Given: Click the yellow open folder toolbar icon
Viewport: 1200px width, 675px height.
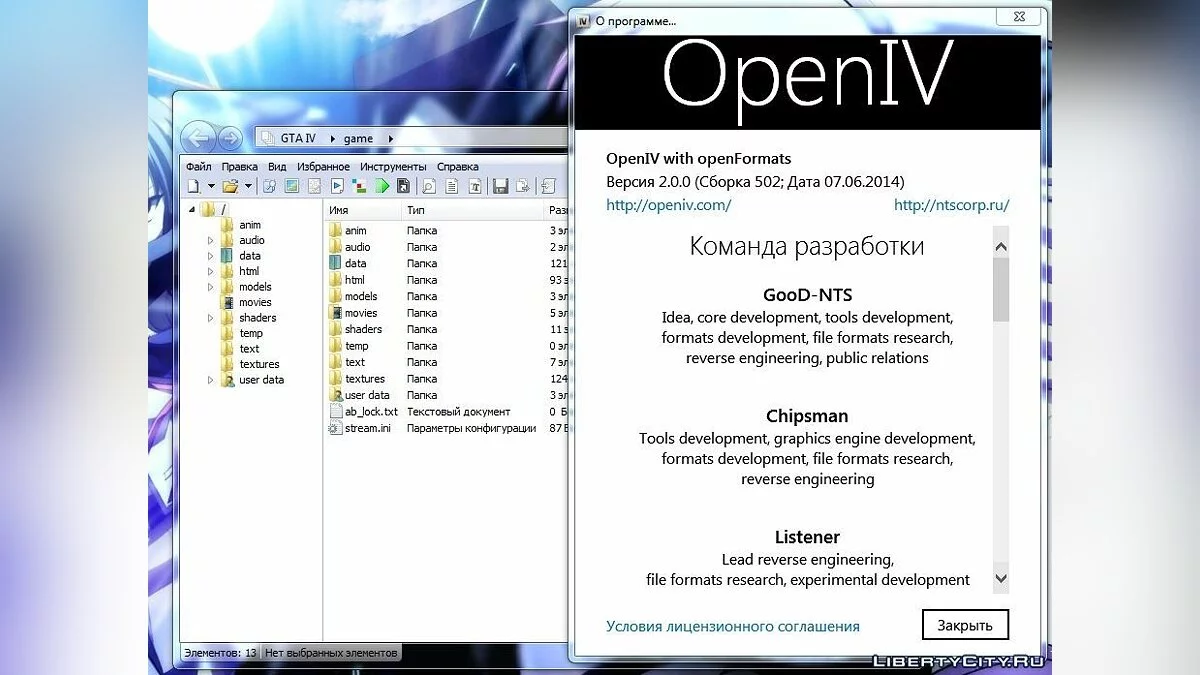Looking at the screenshot, I should click(229, 186).
